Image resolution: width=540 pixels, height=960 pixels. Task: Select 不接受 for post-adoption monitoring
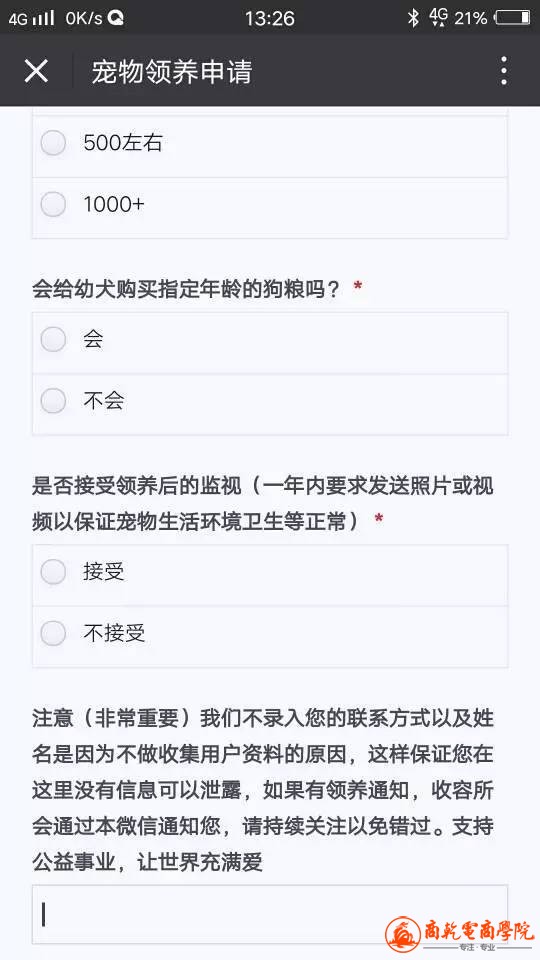270,633
